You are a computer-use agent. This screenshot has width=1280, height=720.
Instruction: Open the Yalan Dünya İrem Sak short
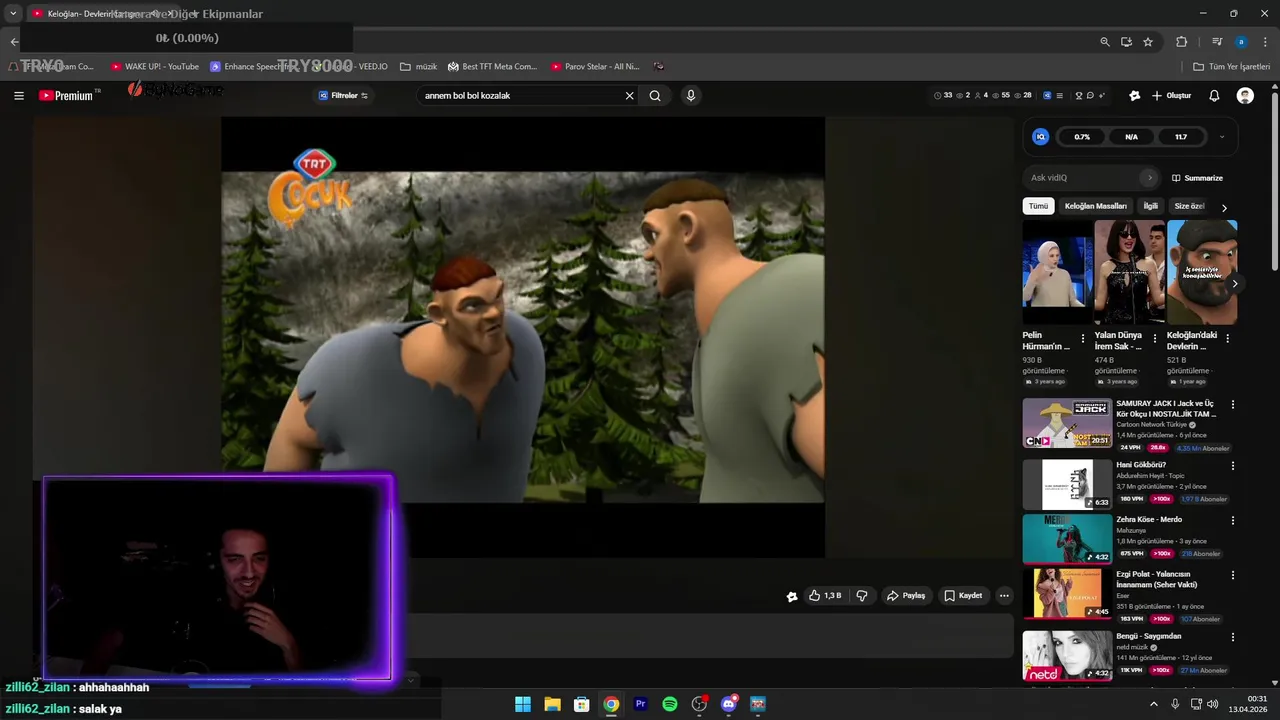coord(1129,272)
